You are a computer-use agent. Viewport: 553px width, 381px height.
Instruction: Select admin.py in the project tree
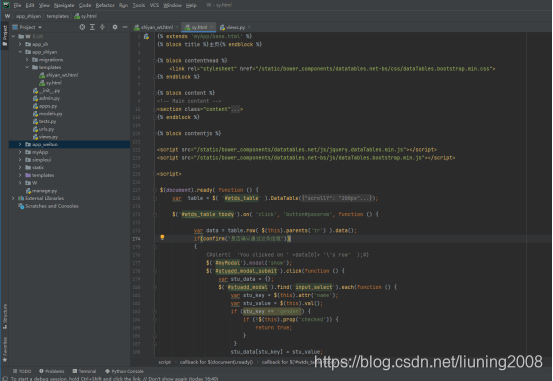(x=46, y=98)
